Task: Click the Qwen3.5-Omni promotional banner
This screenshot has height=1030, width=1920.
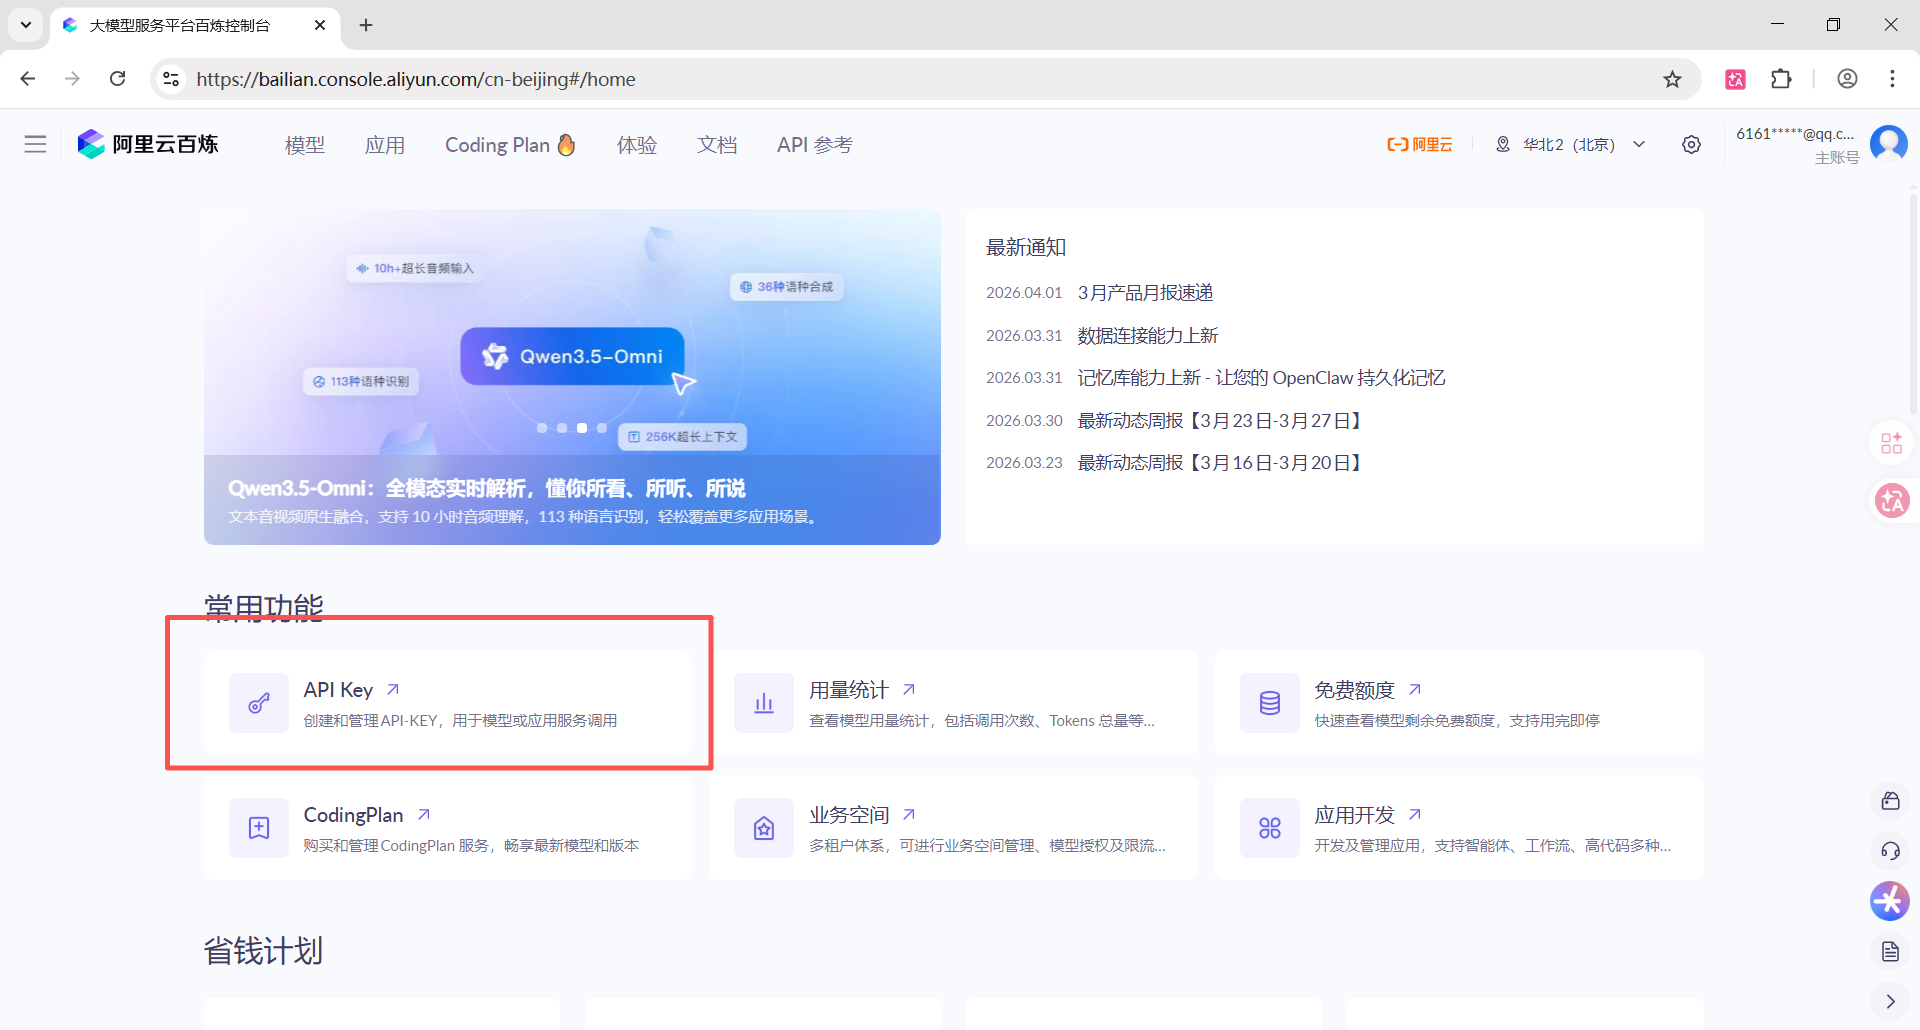Action: (x=572, y=376)
